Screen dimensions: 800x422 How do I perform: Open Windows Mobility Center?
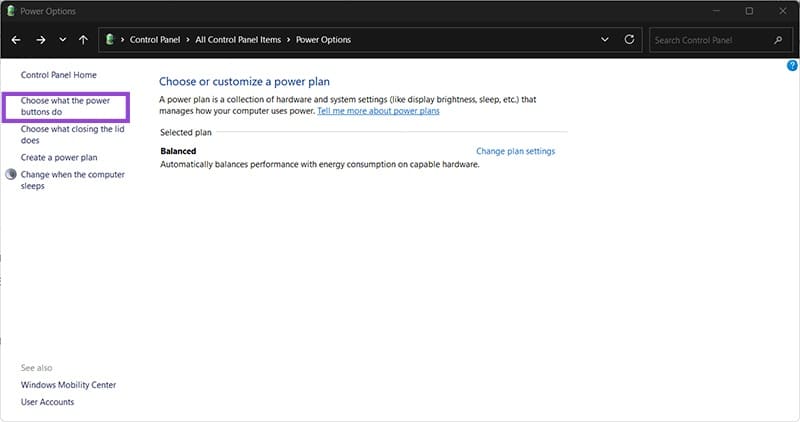[x=68, y=385]
